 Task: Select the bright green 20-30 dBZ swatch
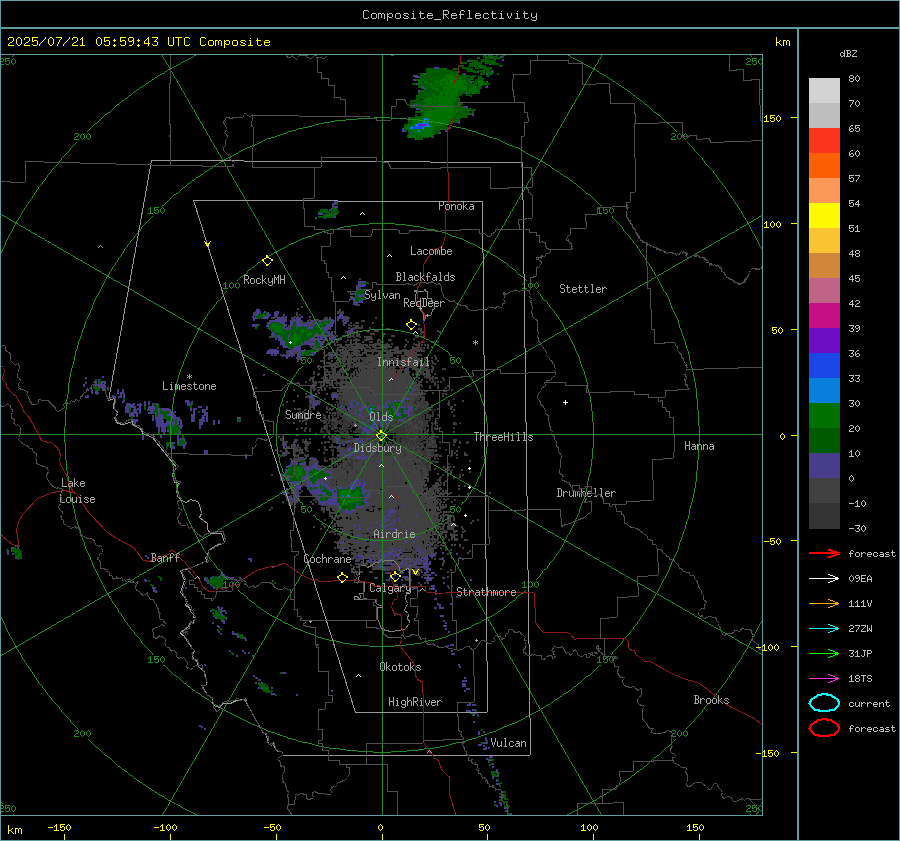point(824,416)
